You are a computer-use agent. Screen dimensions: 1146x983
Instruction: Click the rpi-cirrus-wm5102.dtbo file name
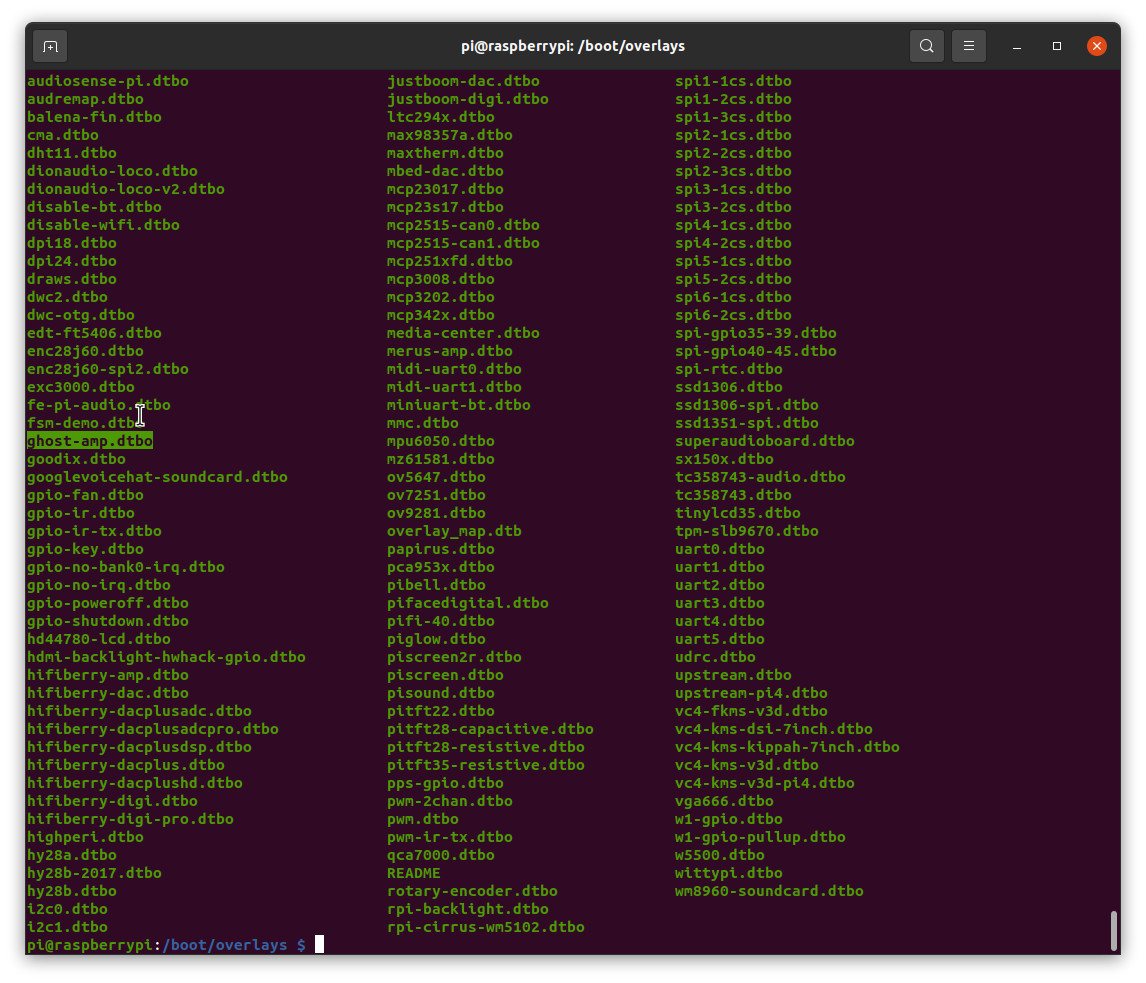click(x=485, y=927)
